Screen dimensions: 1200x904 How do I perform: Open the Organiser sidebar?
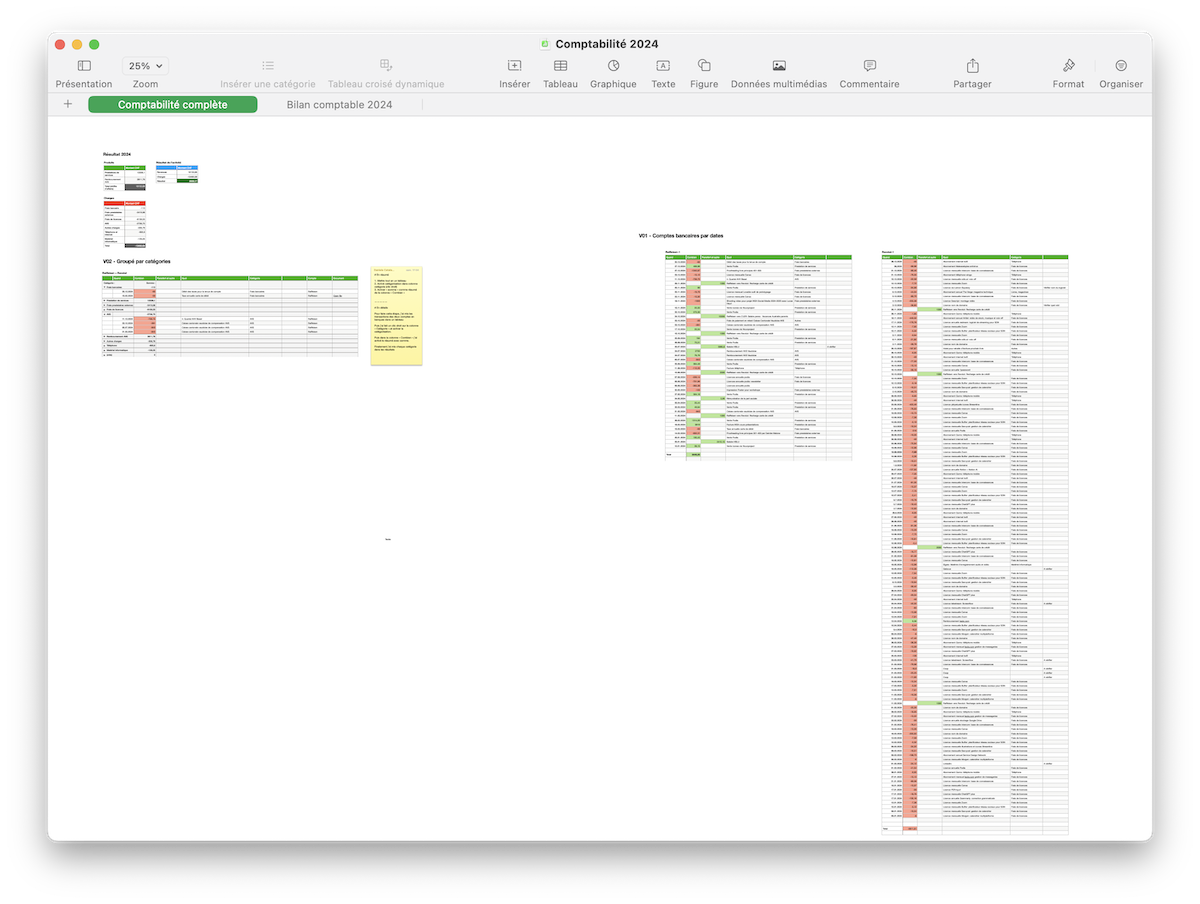[1120, 66]
